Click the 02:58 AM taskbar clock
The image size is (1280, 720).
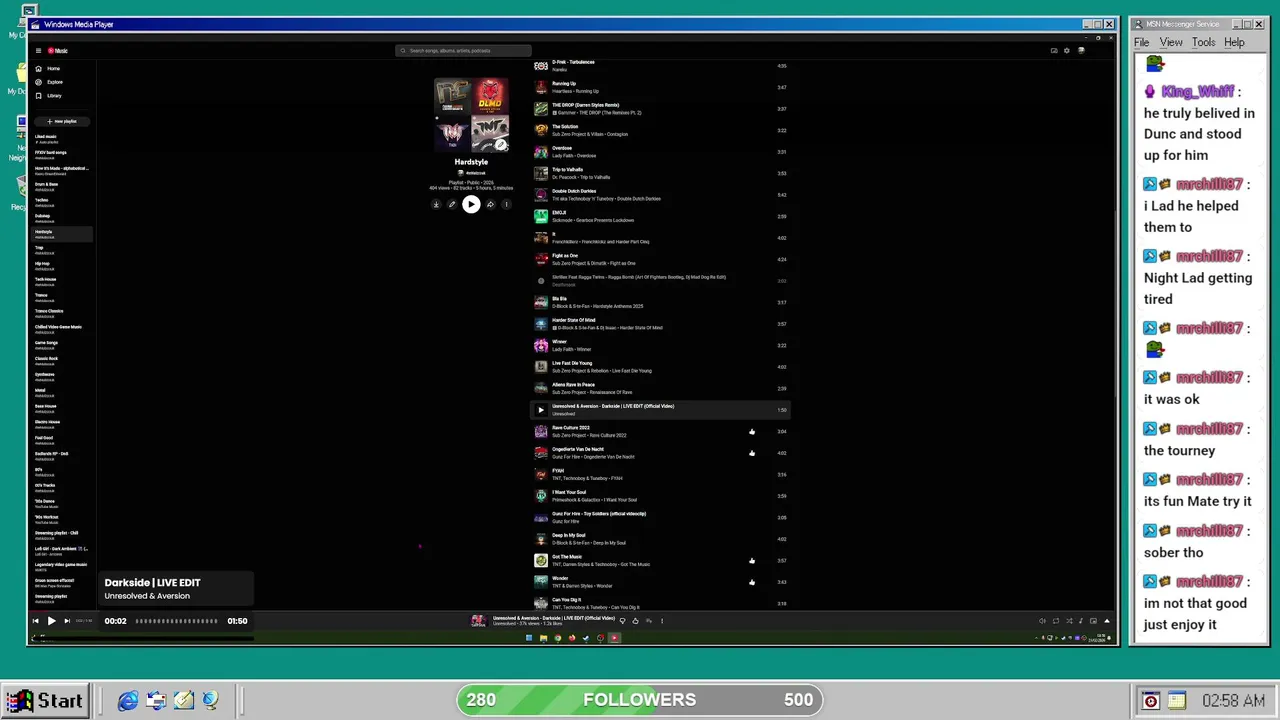coord(1233,701)
